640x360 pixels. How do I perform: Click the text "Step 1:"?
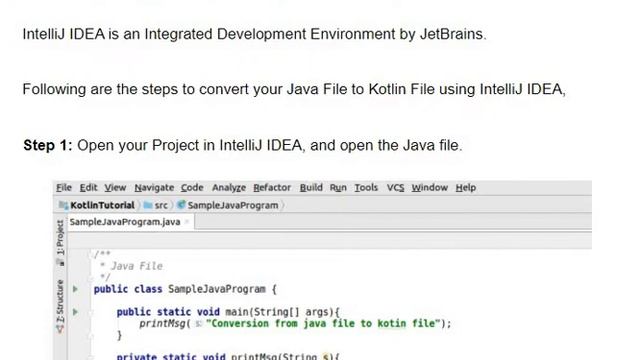pos(48,145)
